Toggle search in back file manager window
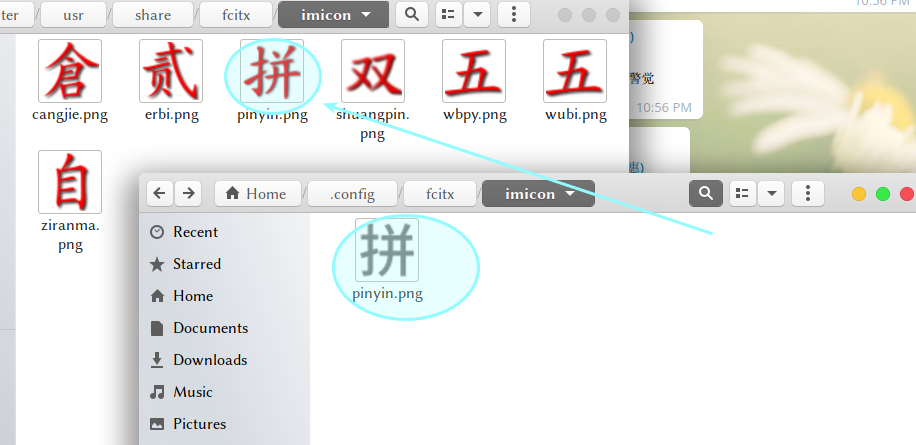Image resolution: width=916 pixels, height=445 pixels. click(x=412, y=15)
